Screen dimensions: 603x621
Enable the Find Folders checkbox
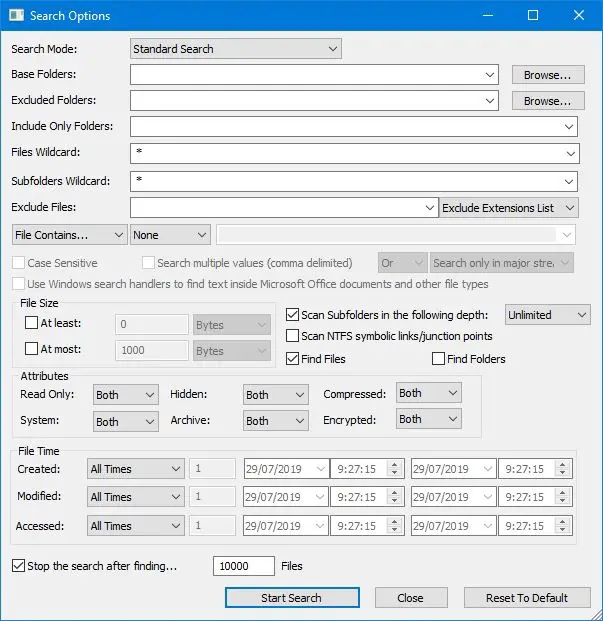pyautogui.click(x=438, y=359)
